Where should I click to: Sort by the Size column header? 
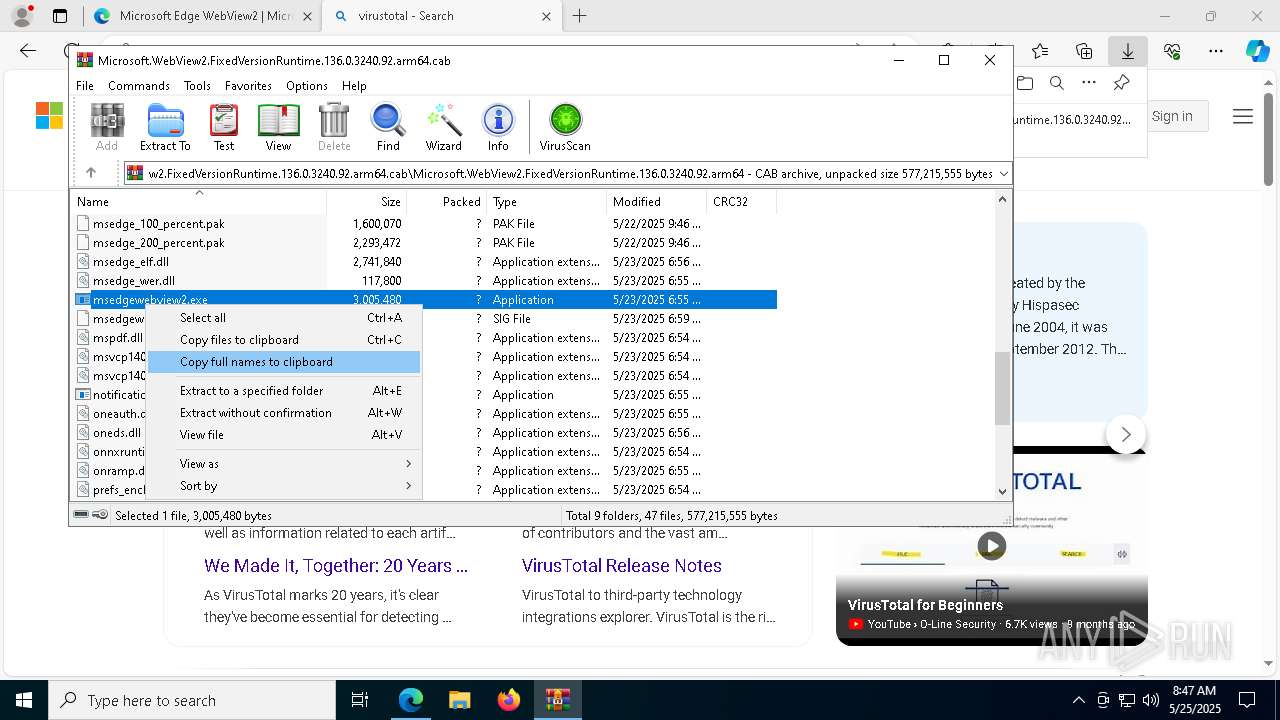coord(366,202)
